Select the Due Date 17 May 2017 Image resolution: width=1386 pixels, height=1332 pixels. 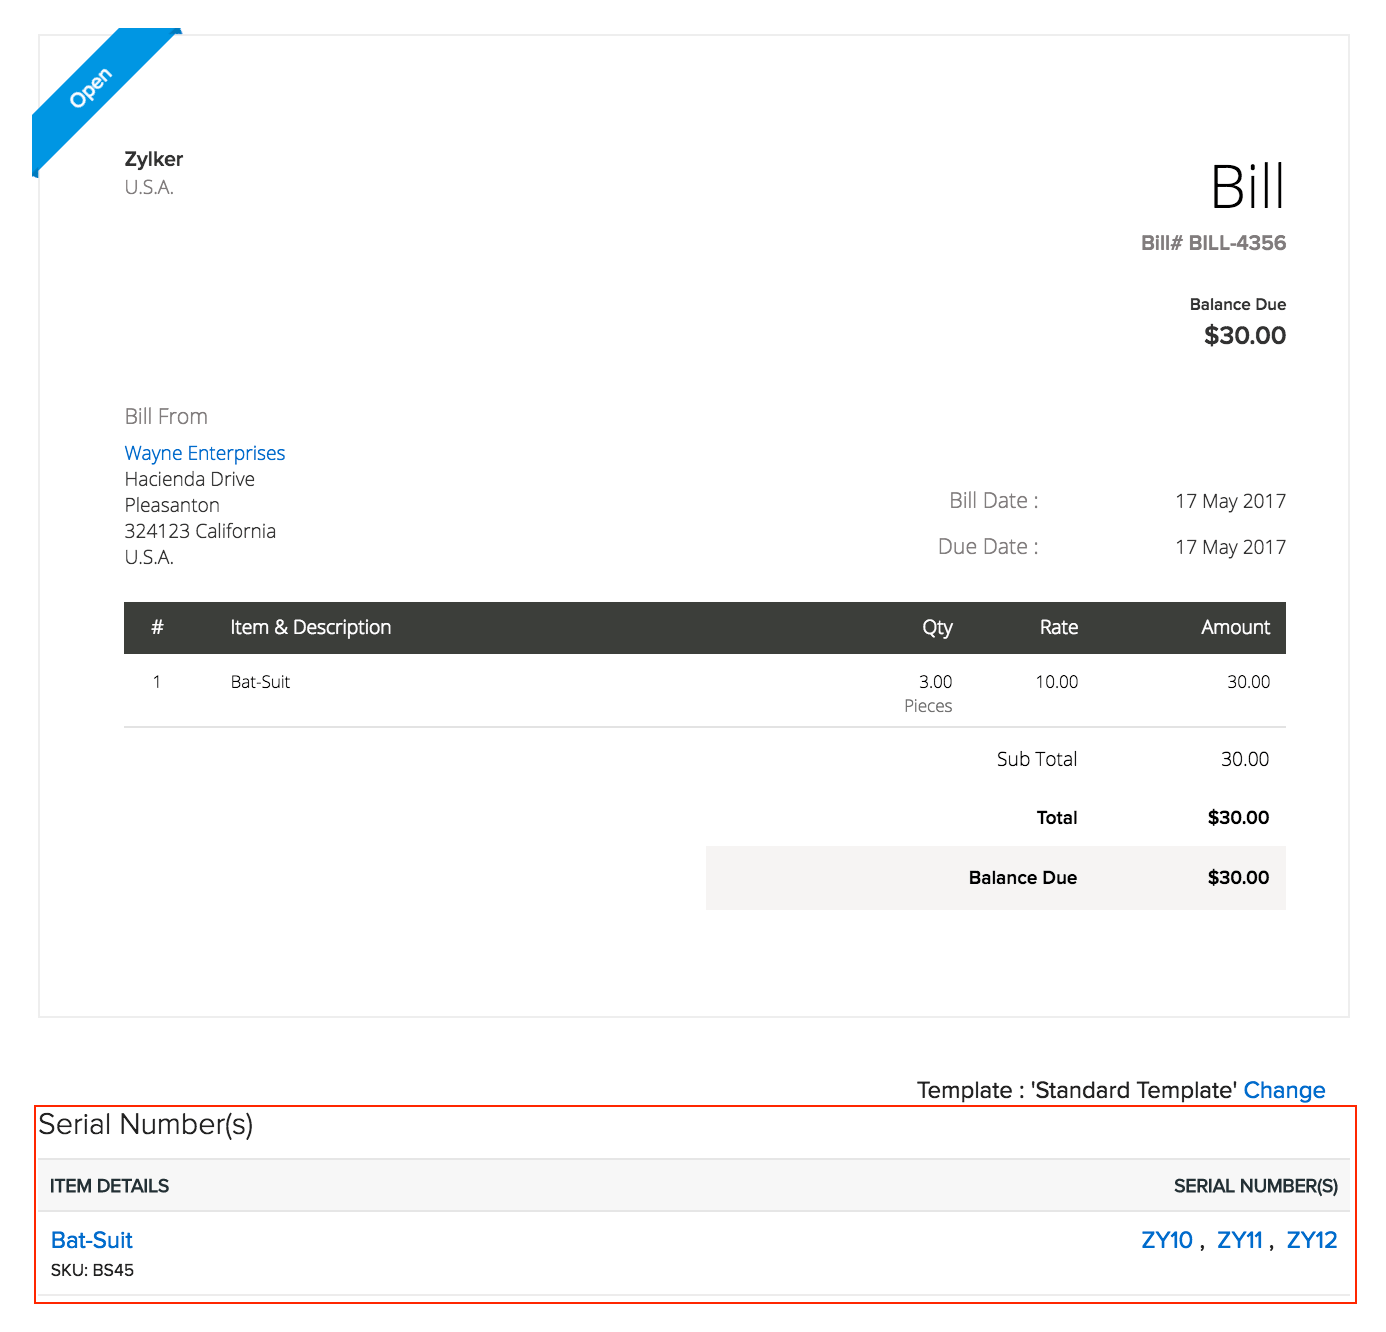[x=1230, y=547]
